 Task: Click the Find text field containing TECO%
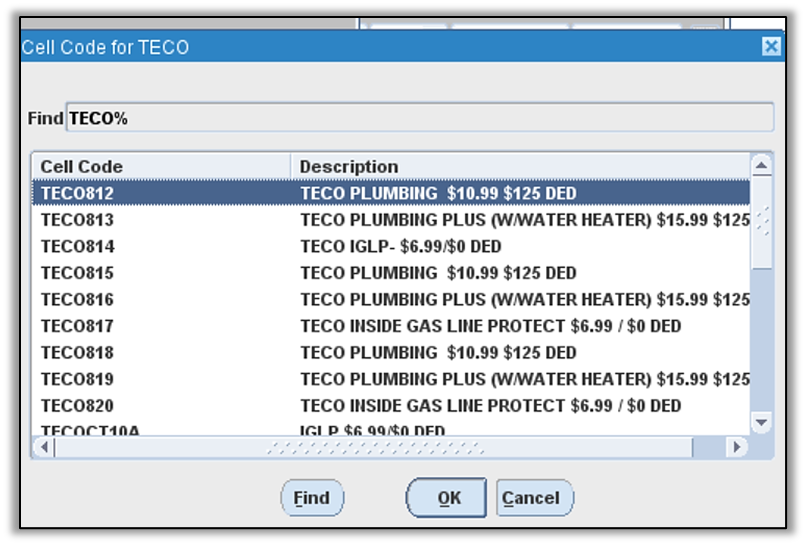pyautogui.click(x=420, y=118)
